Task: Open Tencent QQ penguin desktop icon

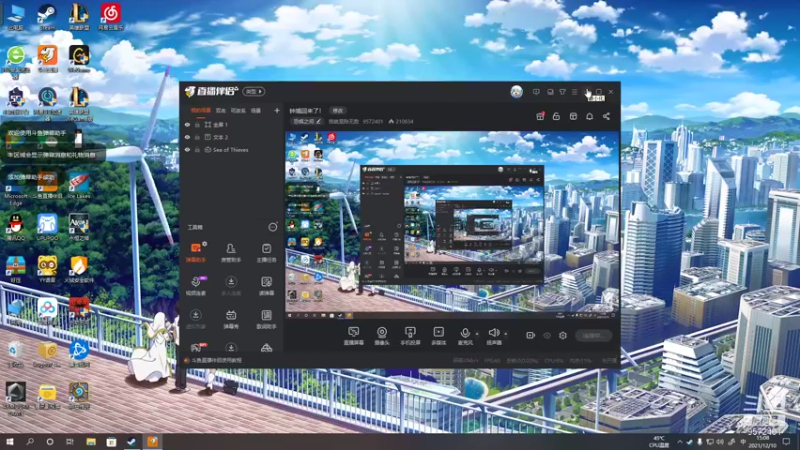Action: tap(16, 226)
